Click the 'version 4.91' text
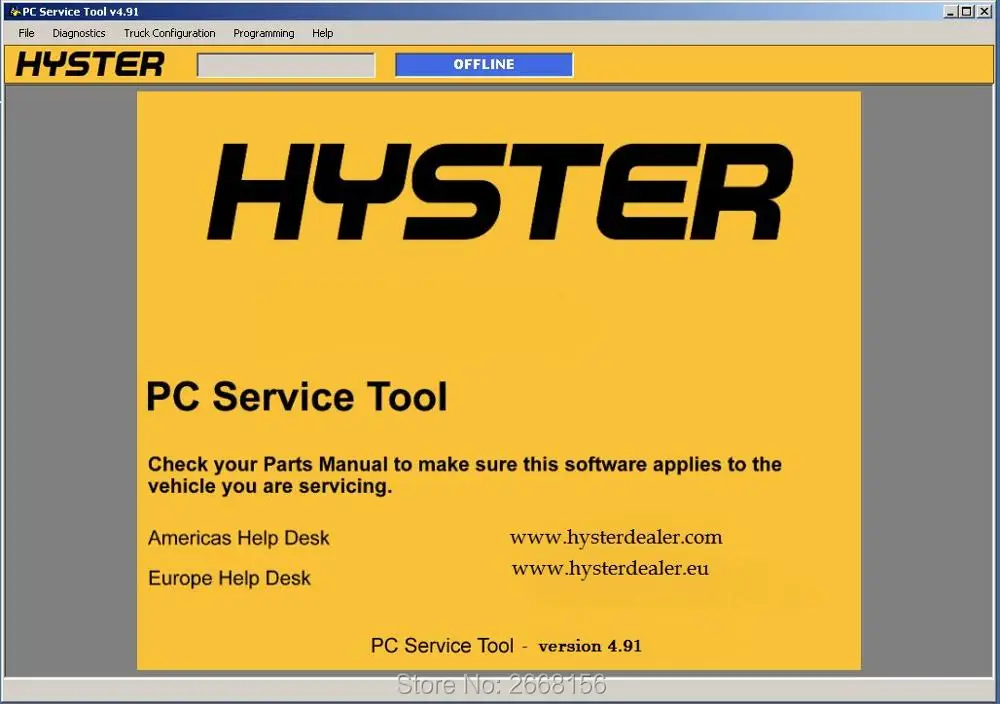1000x704 pixels. (590, 646)
